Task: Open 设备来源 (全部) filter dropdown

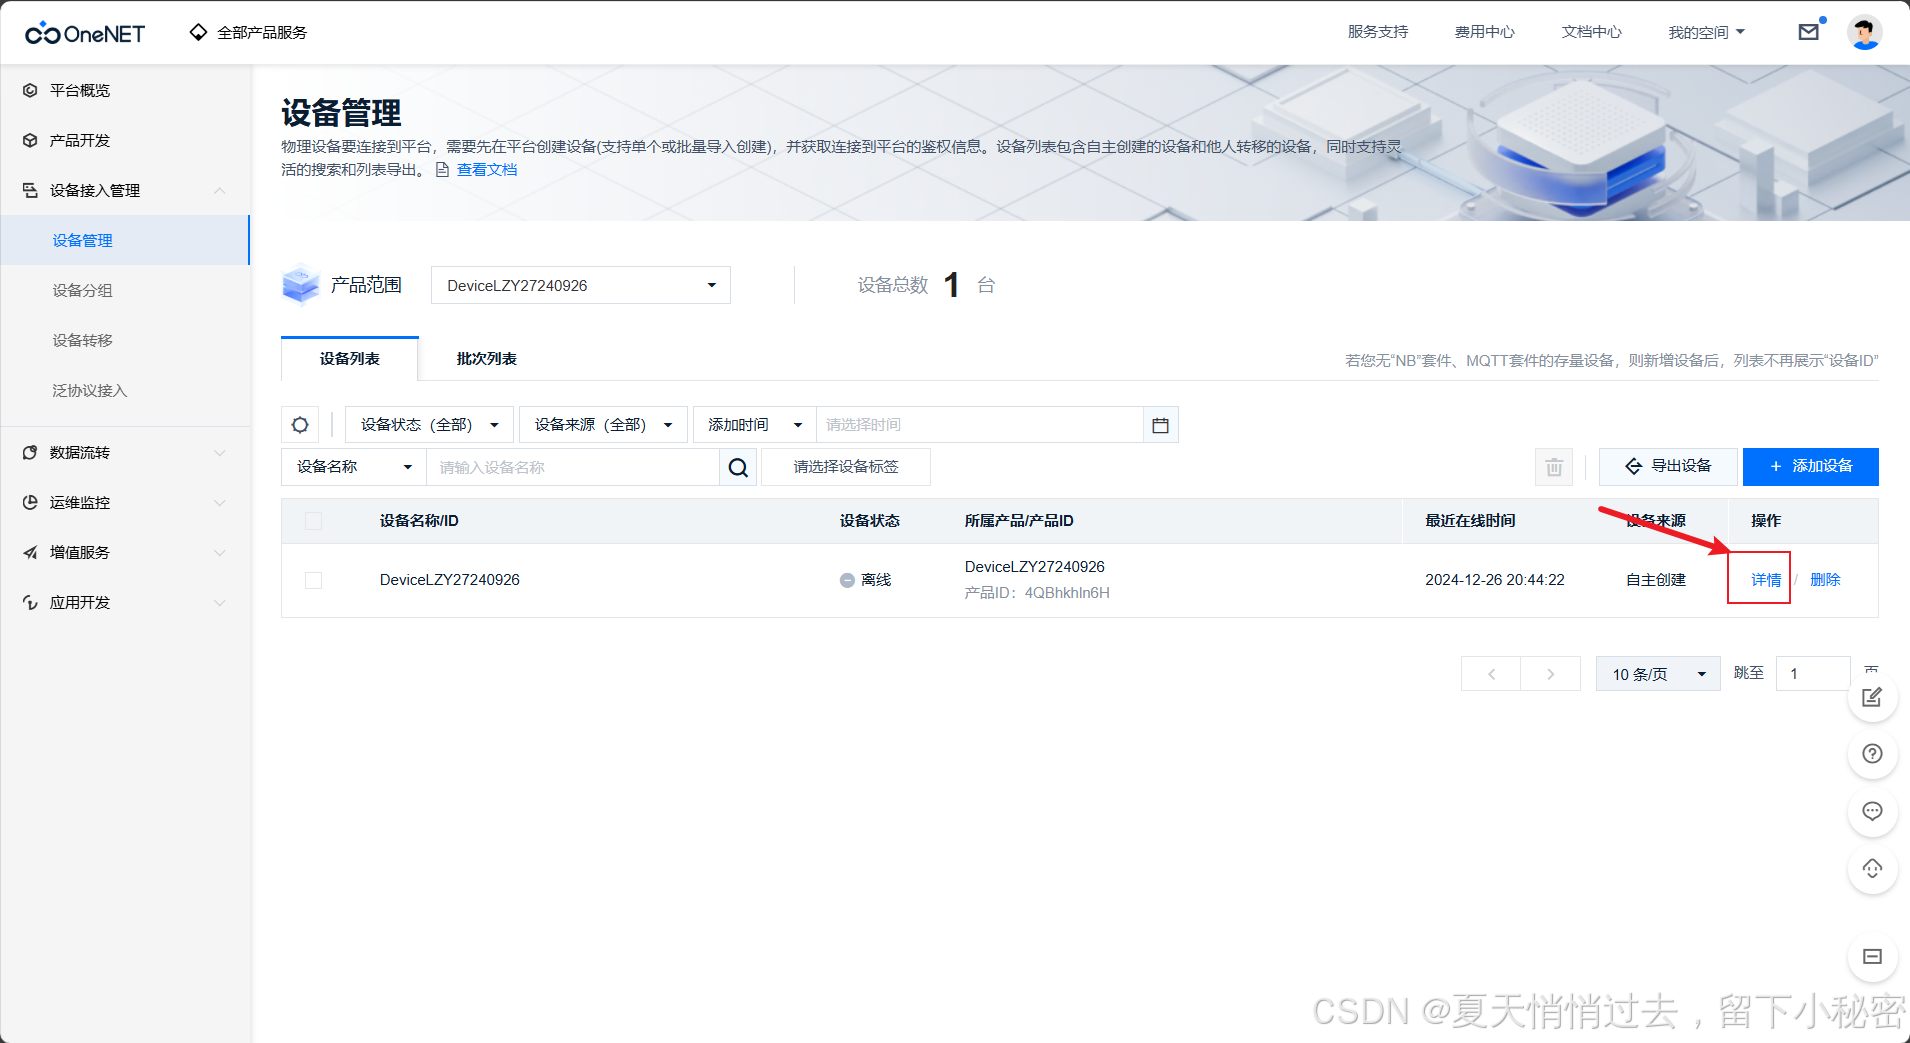Action: 603,425
